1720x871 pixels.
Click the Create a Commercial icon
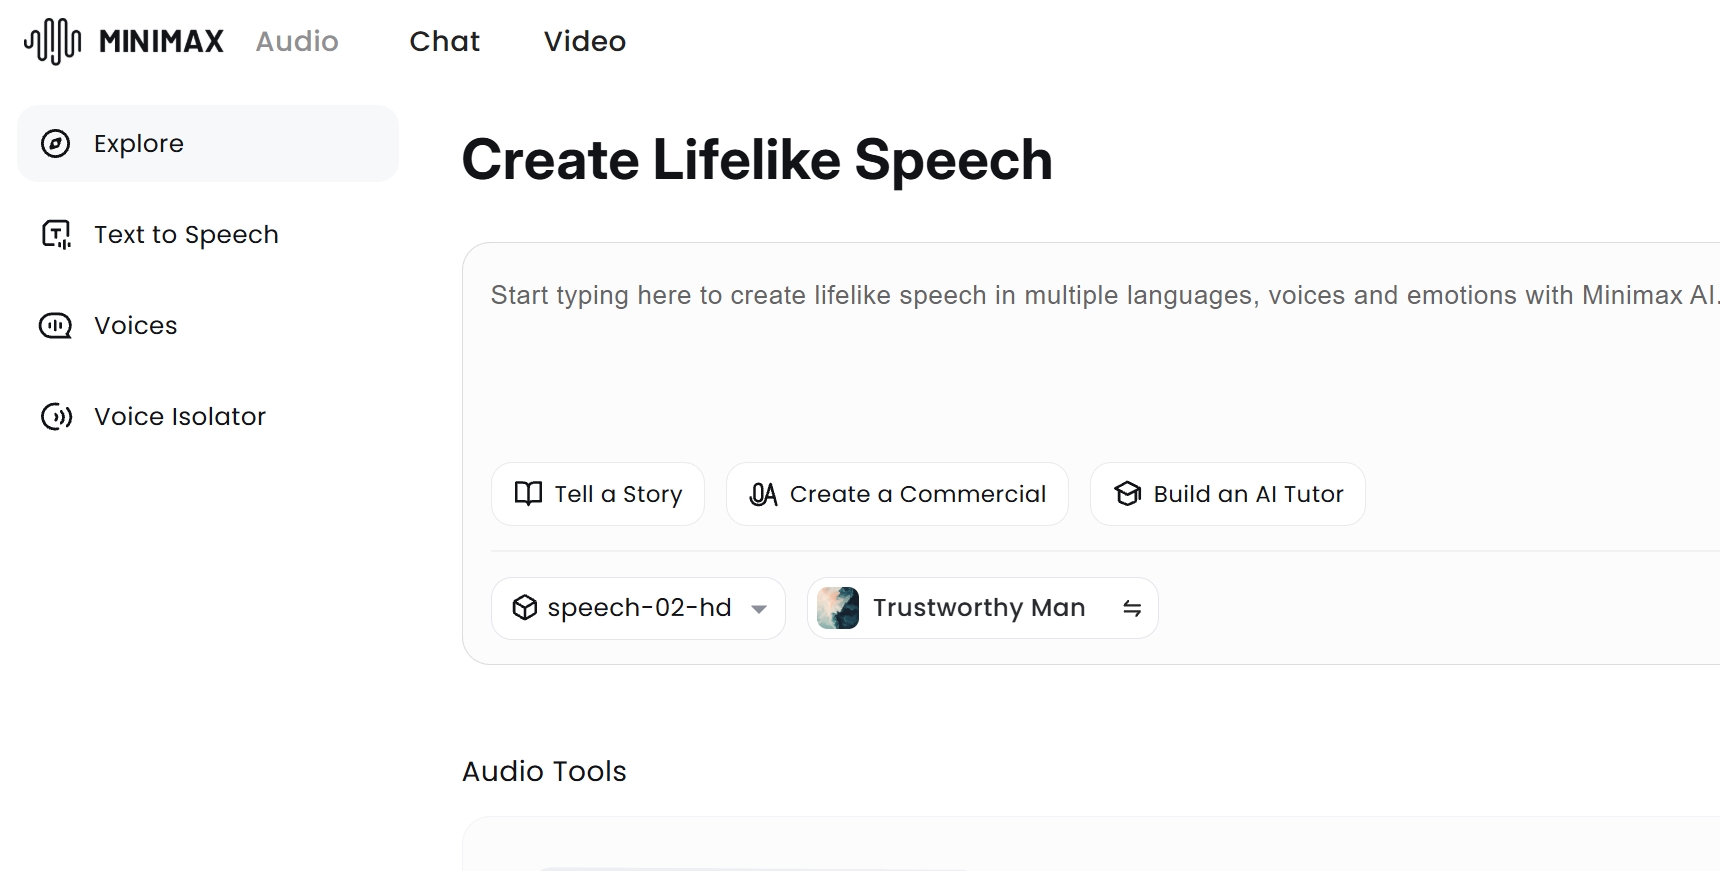click(x=763, y=494)
